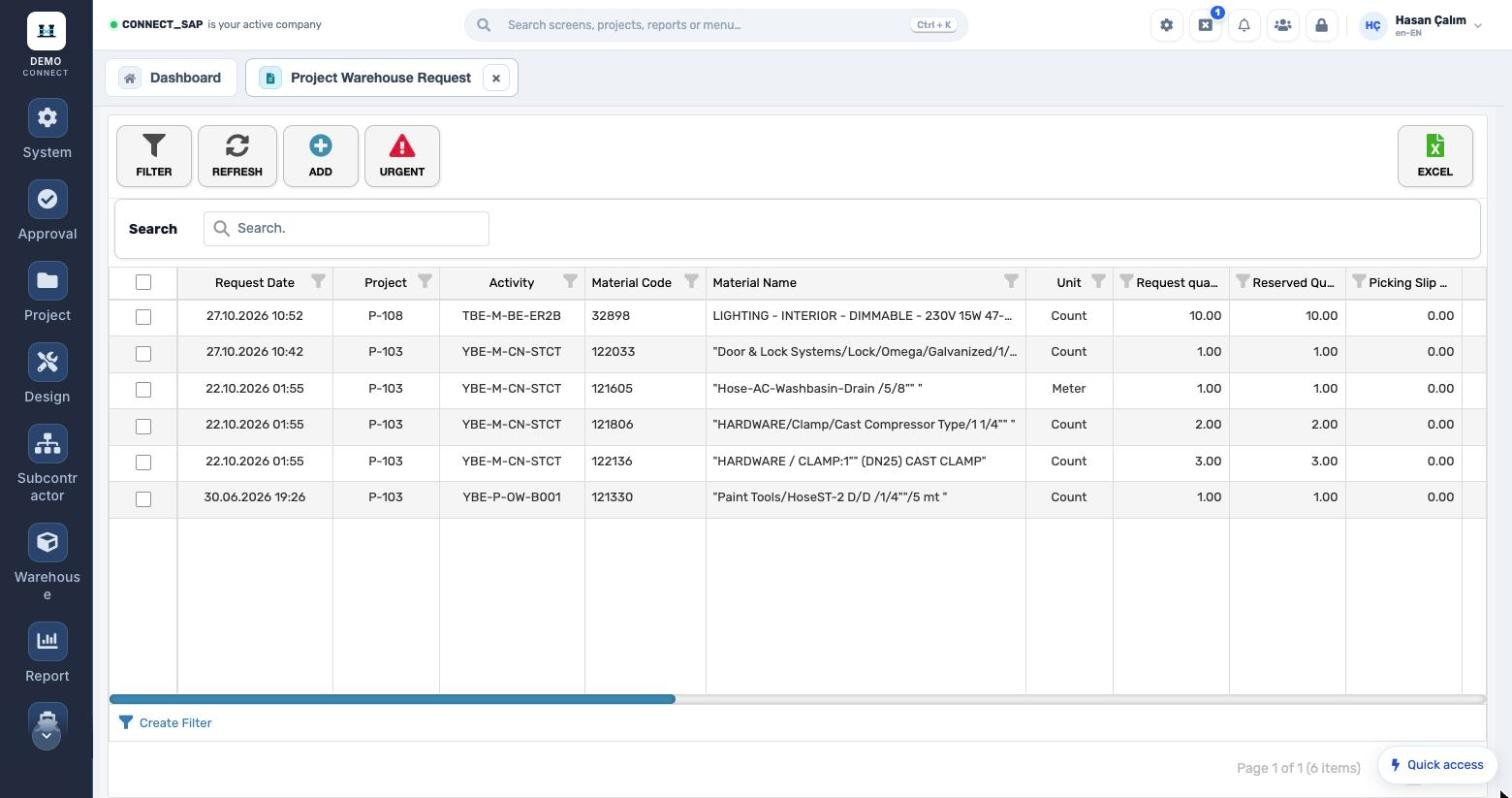Expand more sidebar modules with down chevron
The width and height of the screenshot is (1512, 798).
pyautogui.click(x=47, y=737)
